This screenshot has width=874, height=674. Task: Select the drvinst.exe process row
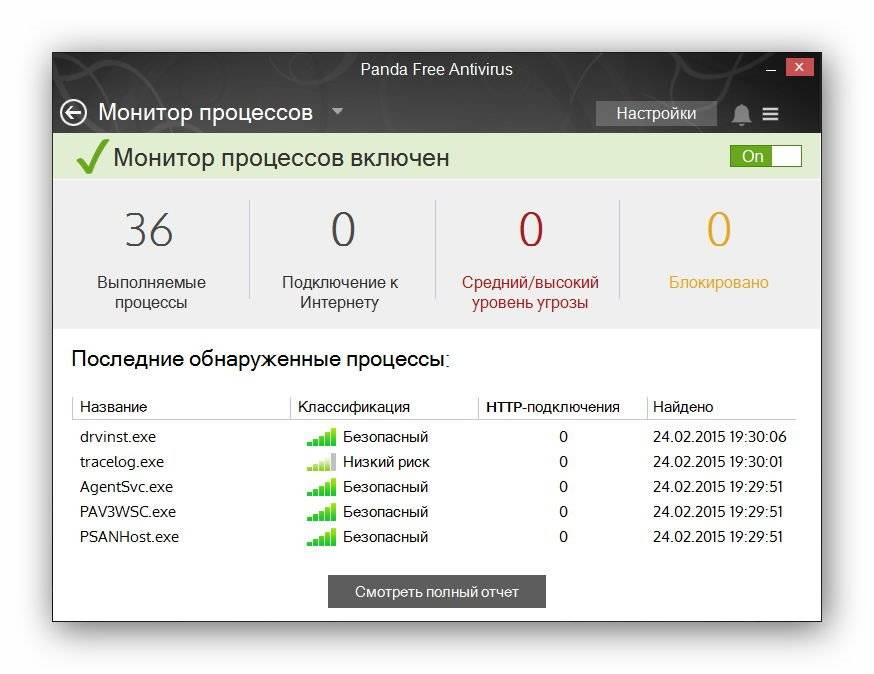[x=434, y=437]
